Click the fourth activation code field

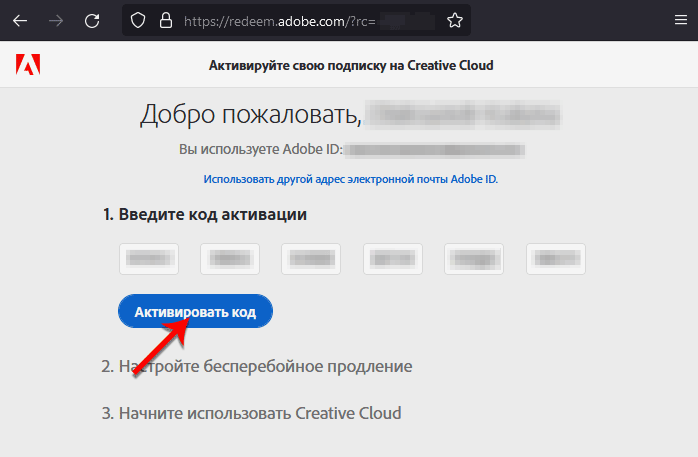click(393, 259)
